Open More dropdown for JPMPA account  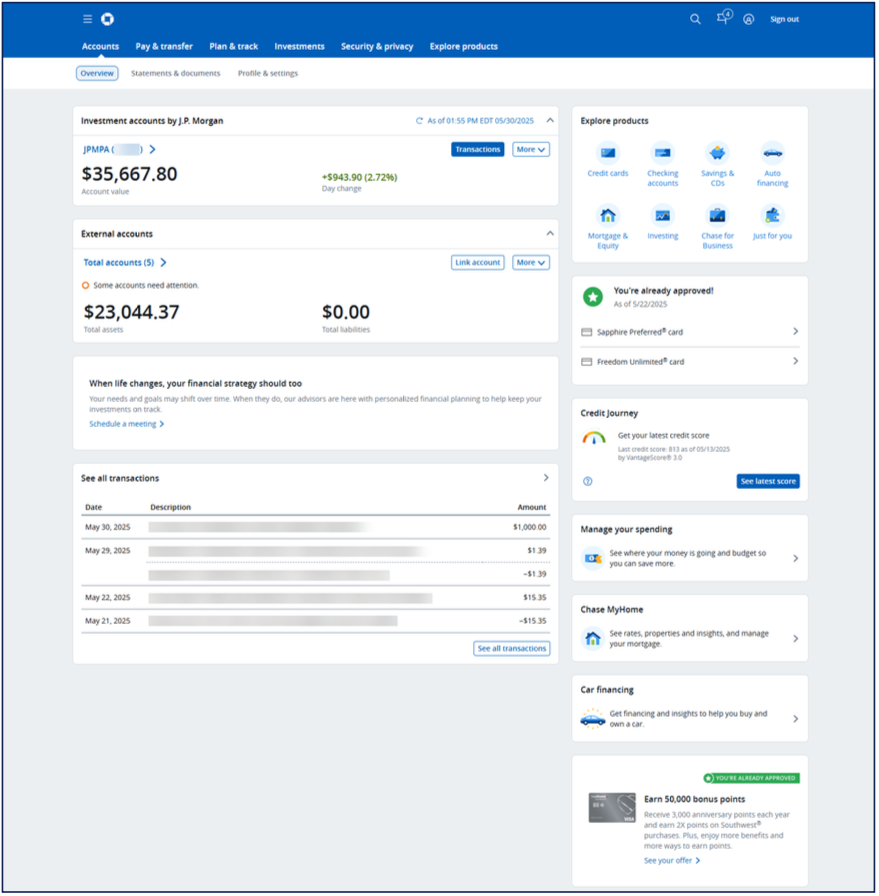(532, 150)
